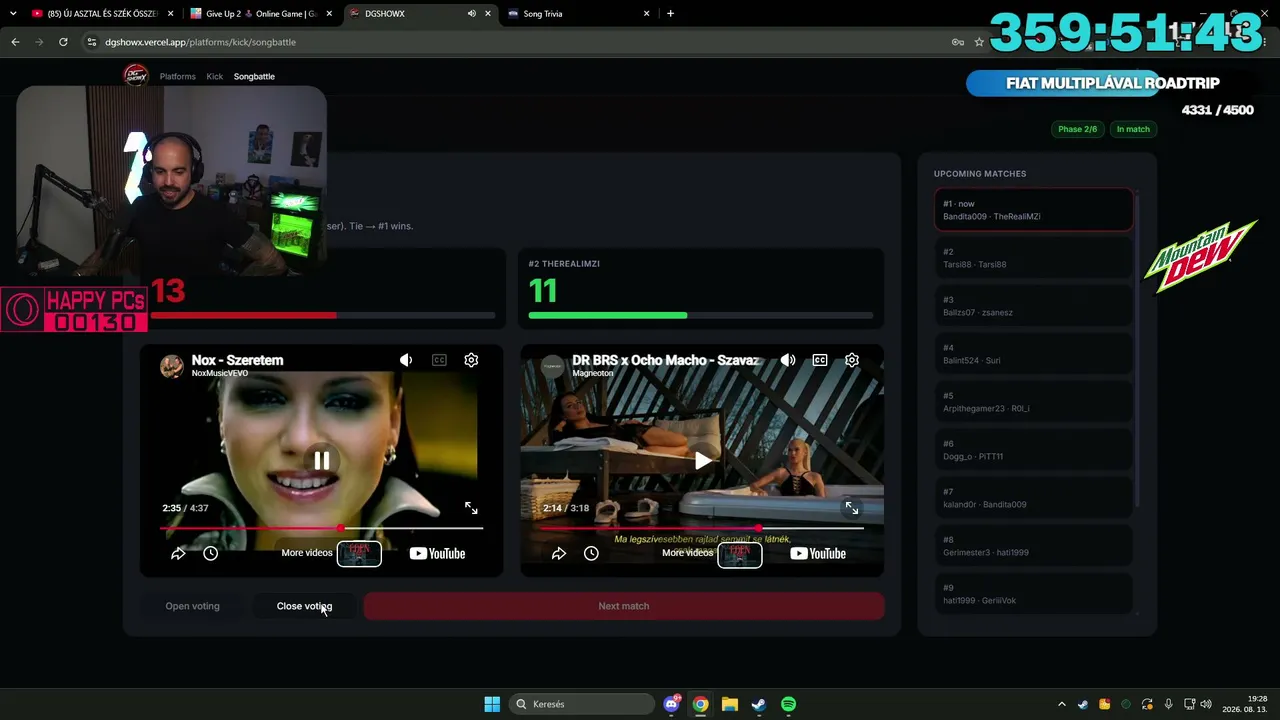
Task: Open Steam from the taskbar
Action: coord(759,704)
